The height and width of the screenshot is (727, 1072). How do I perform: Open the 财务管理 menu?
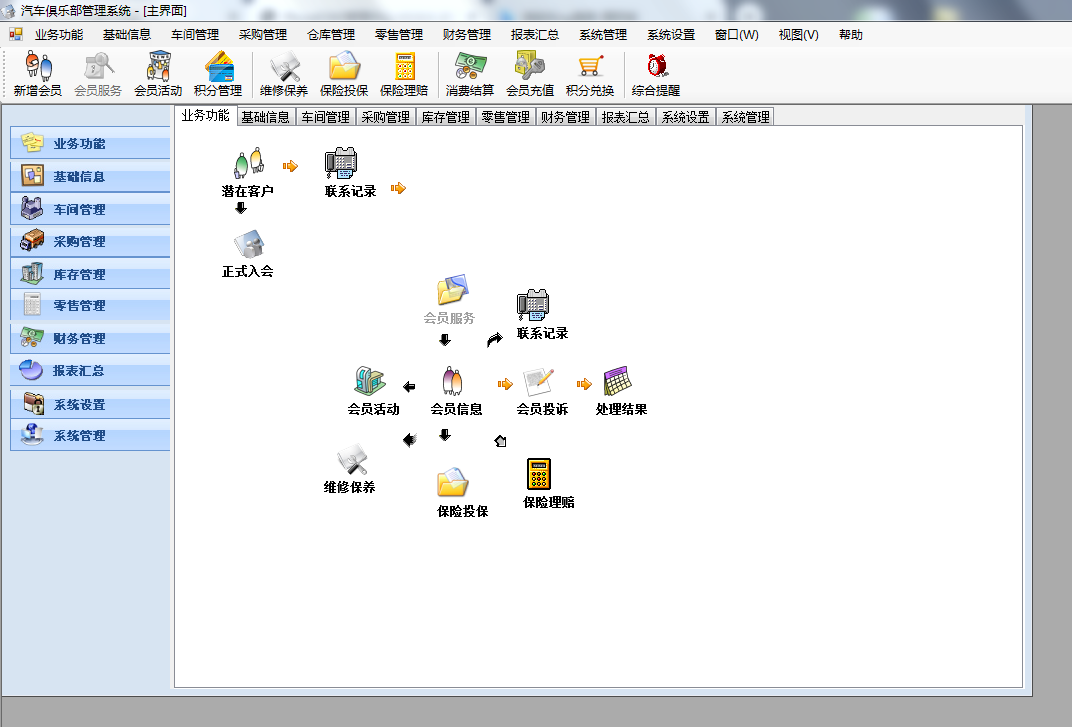(467, 34)
